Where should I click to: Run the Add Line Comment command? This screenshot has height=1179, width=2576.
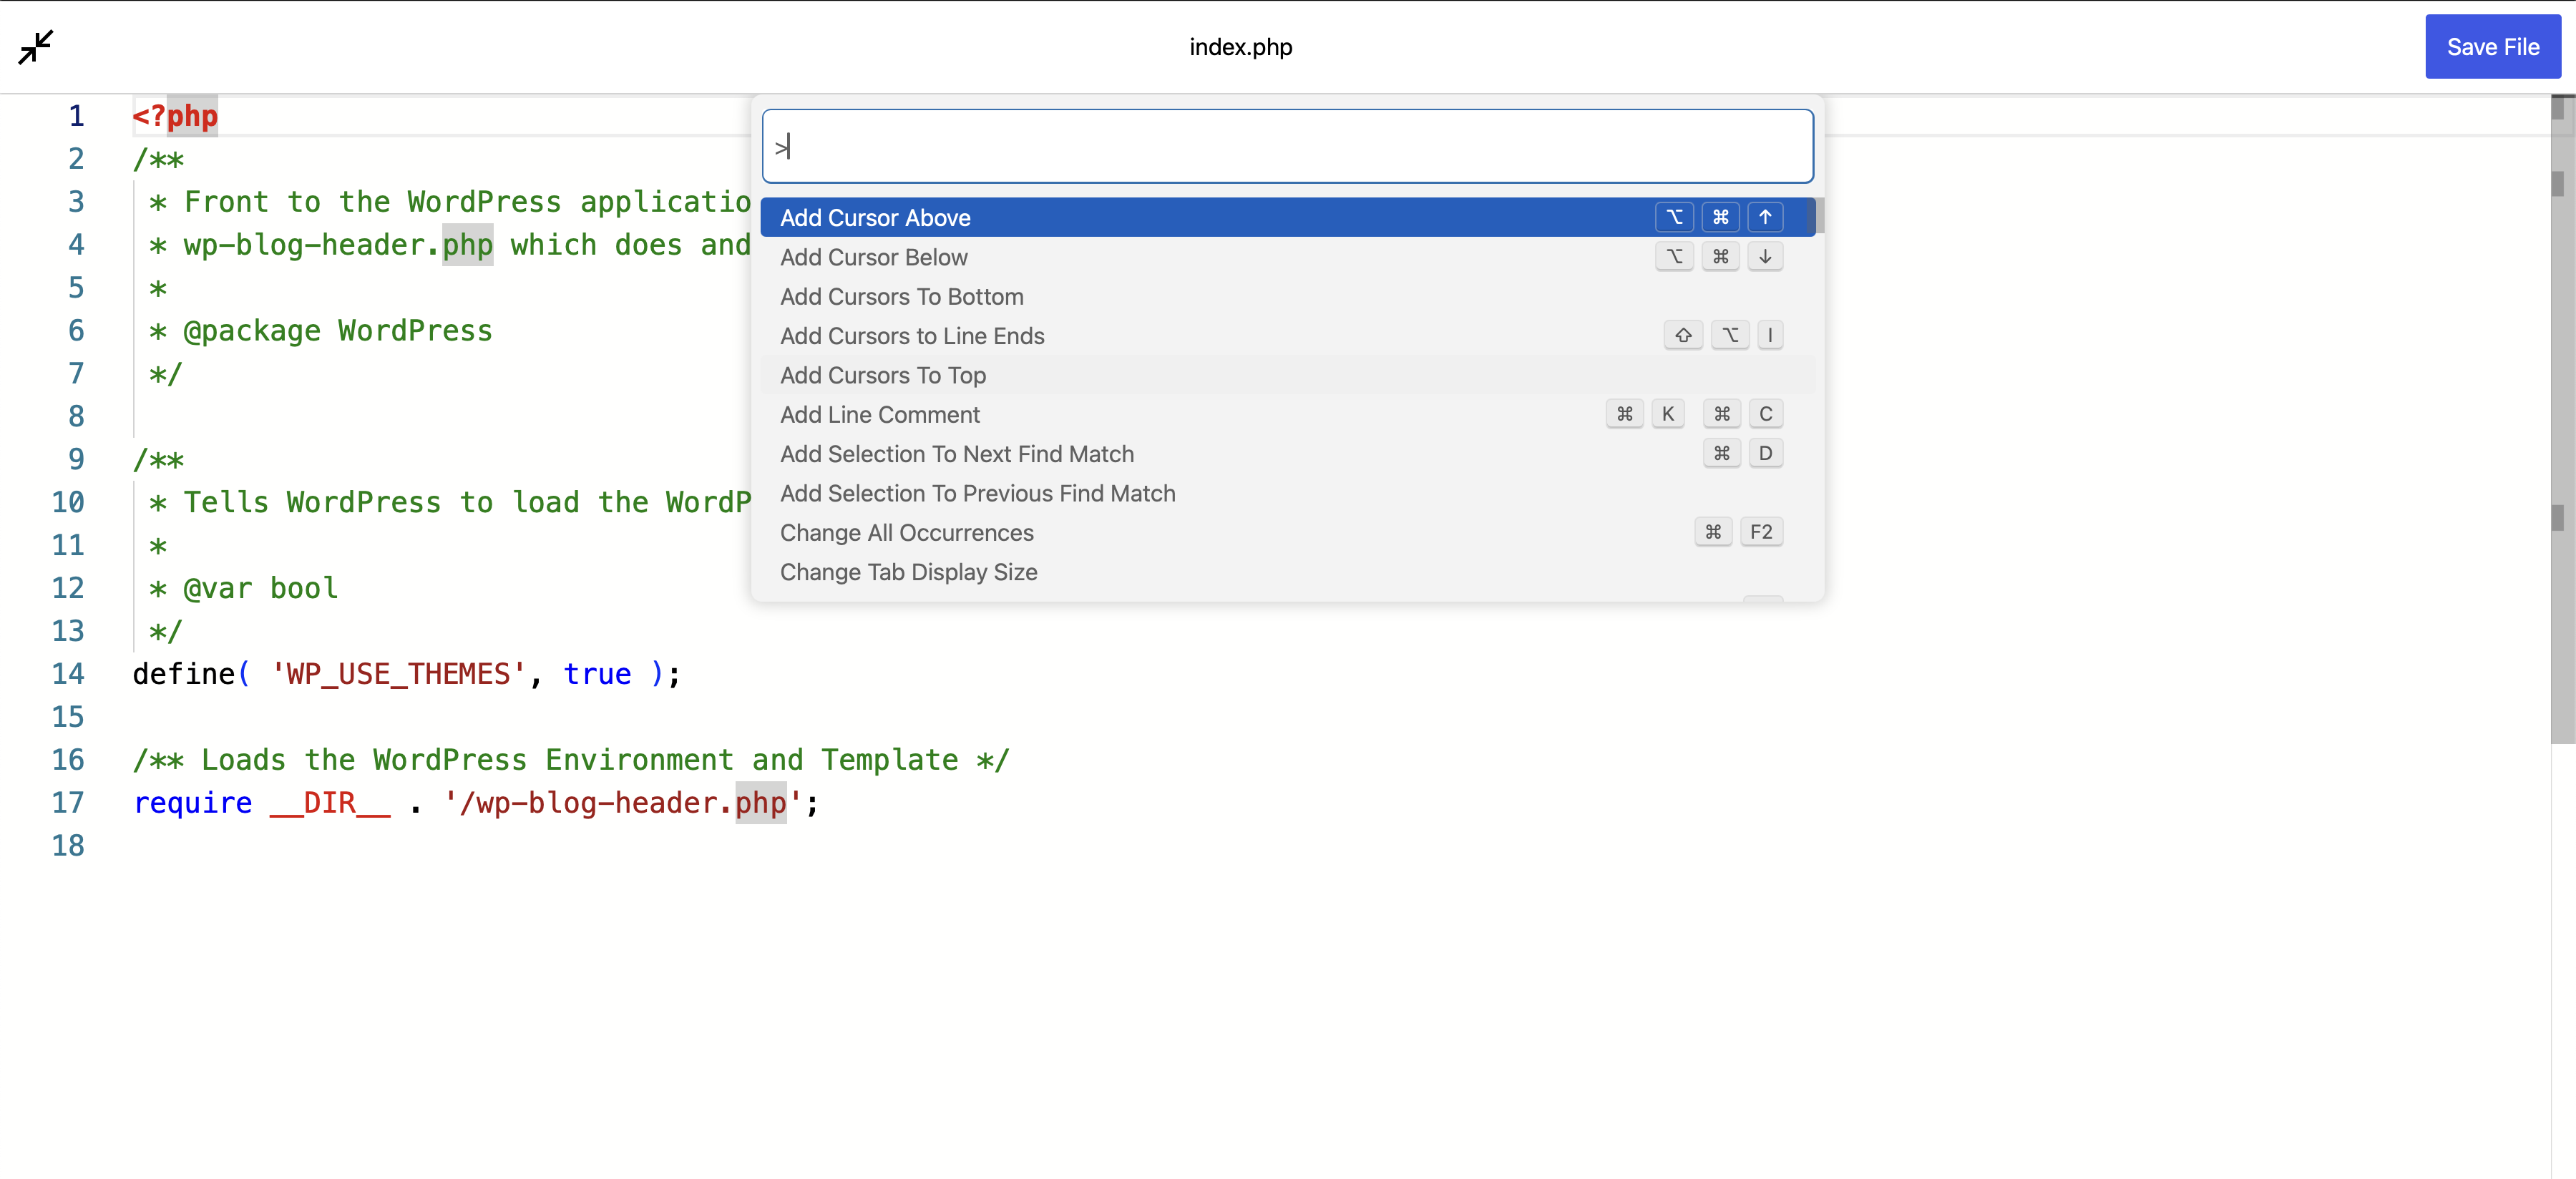pos(879,414)
